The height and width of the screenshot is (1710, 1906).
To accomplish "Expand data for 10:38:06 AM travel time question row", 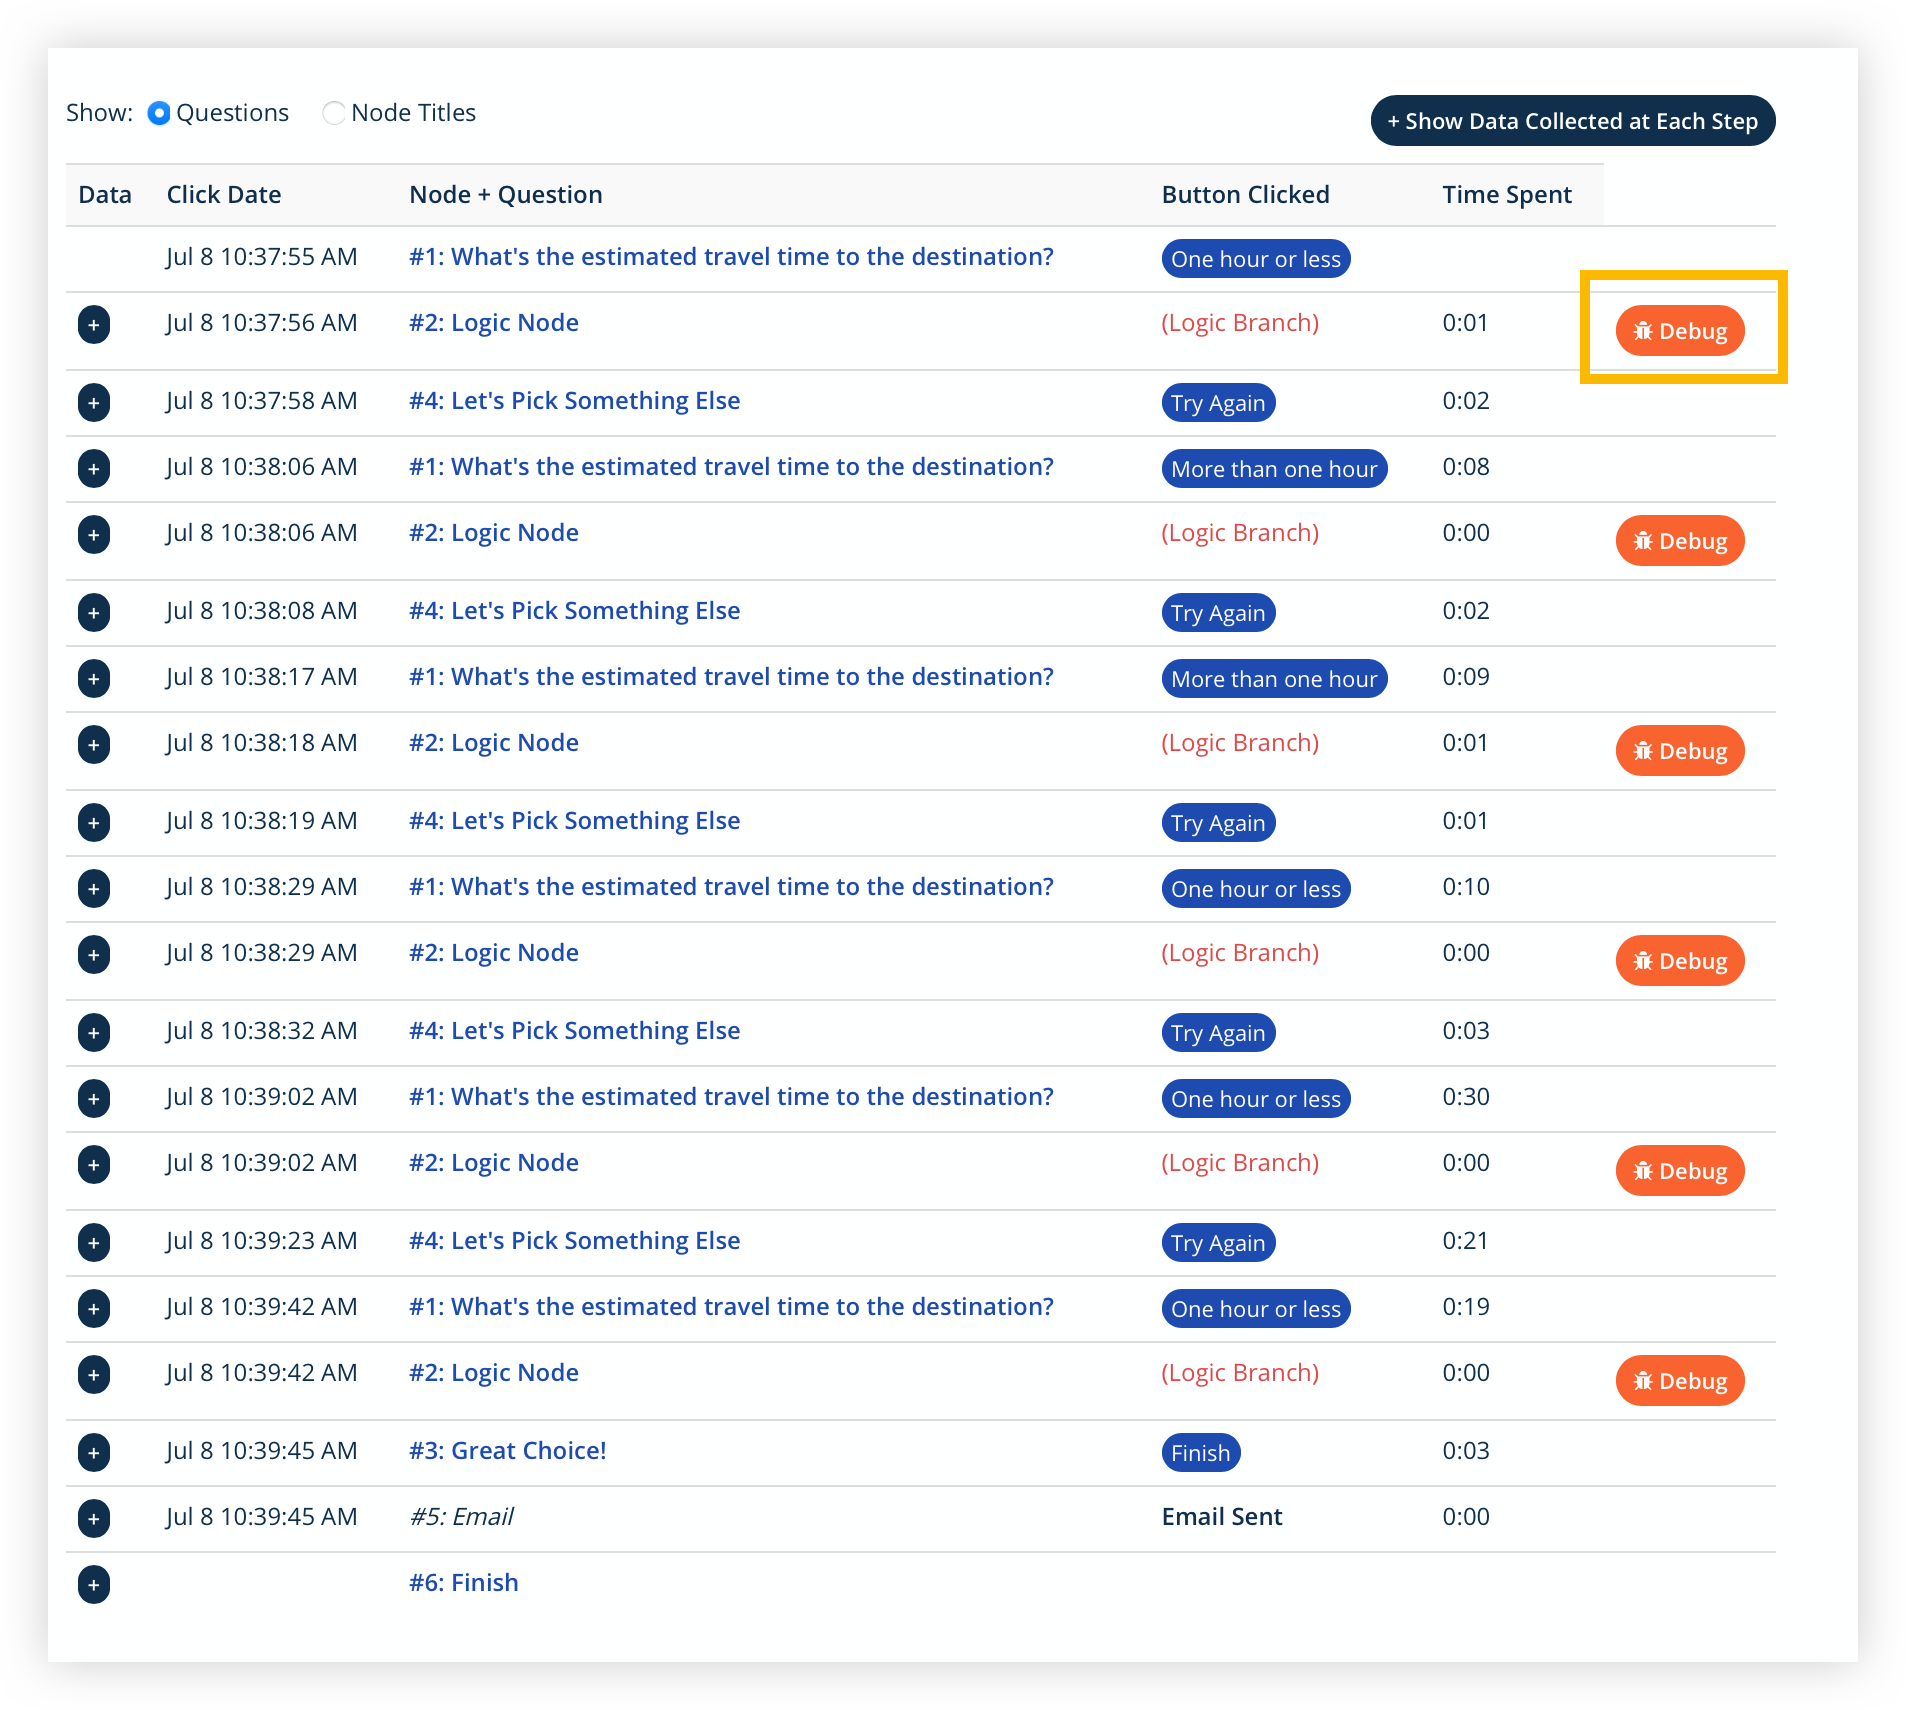I will click(x=94, y=468).
